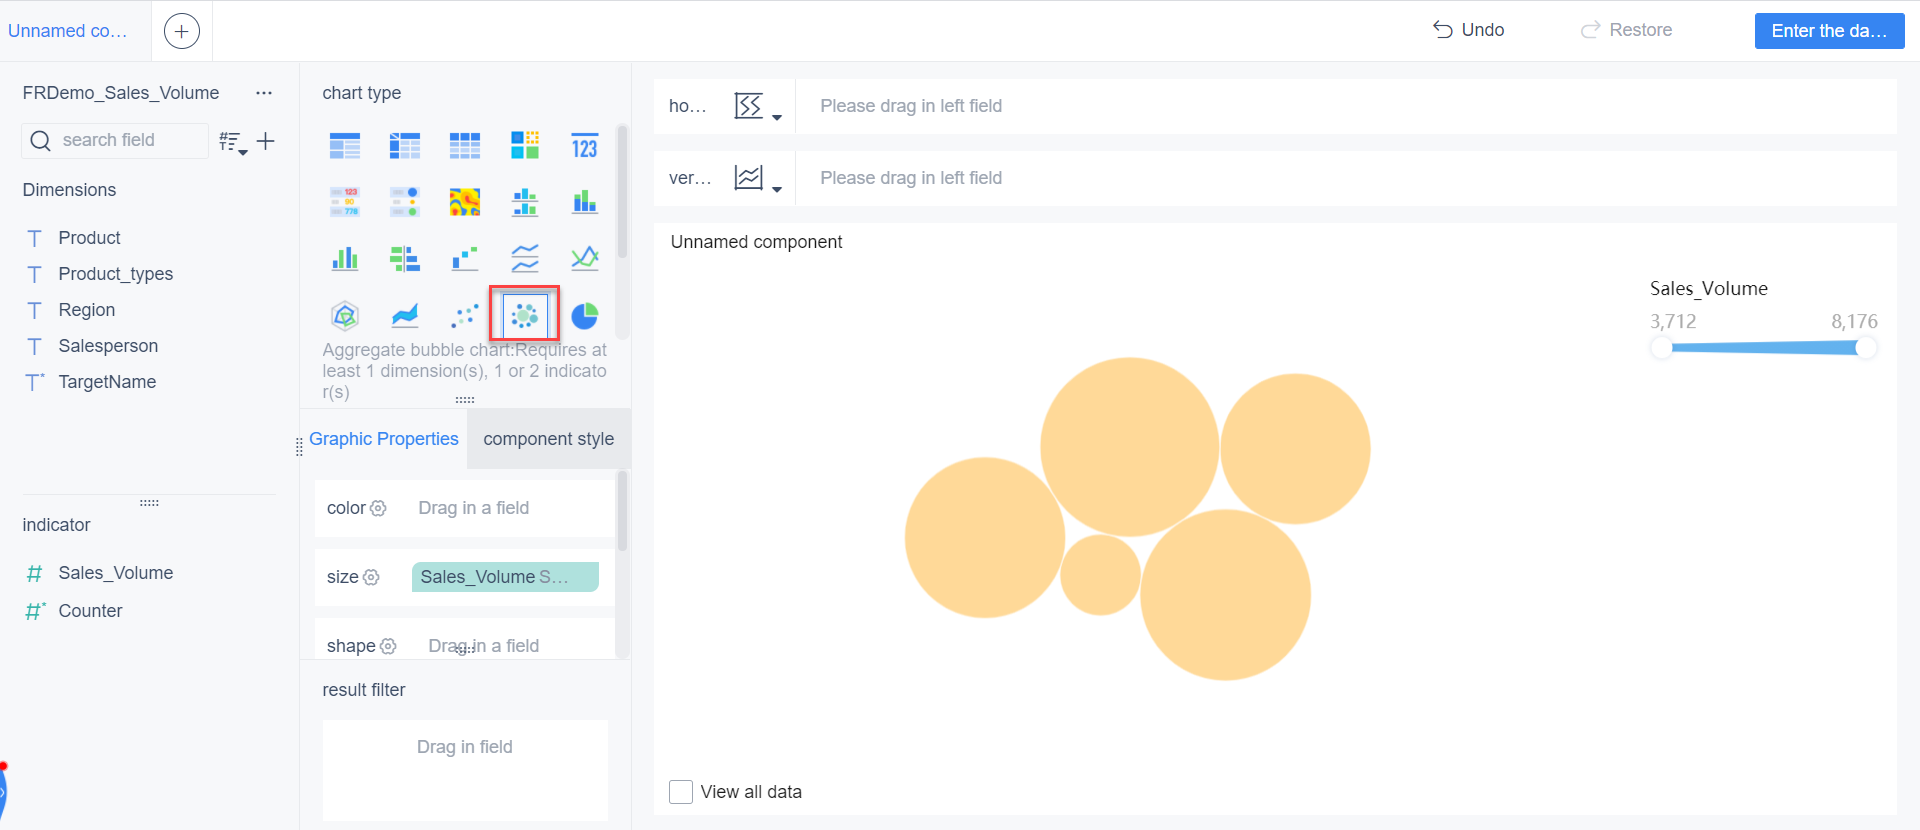Open the Unnamed component tab

pos(68,31)
